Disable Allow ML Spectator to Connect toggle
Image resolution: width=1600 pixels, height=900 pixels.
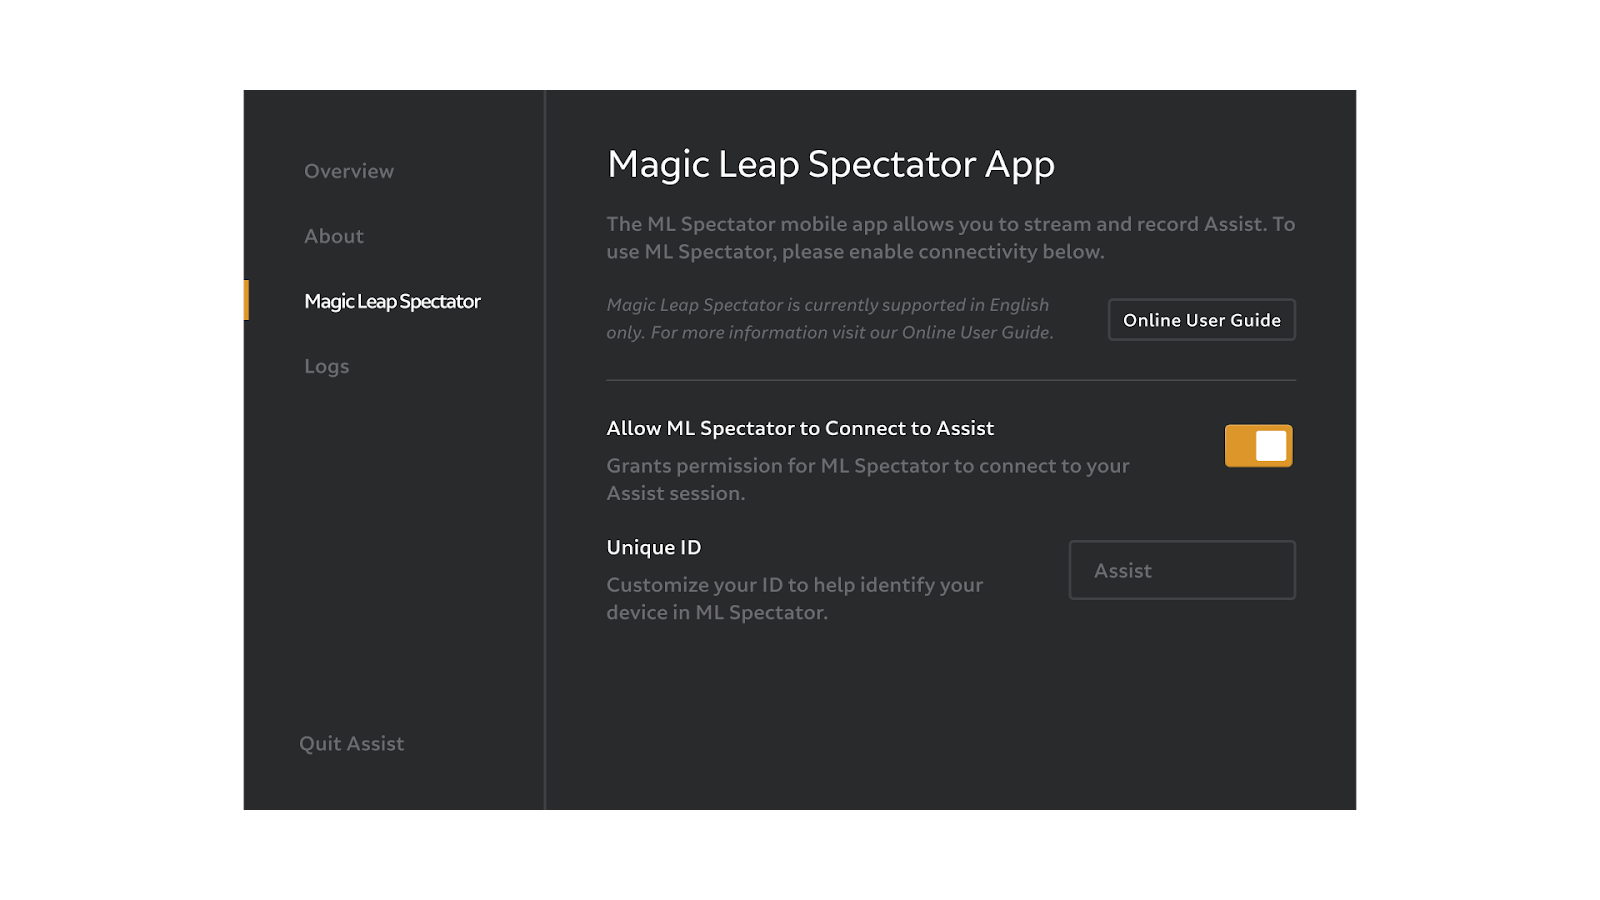pos(1259,446)
